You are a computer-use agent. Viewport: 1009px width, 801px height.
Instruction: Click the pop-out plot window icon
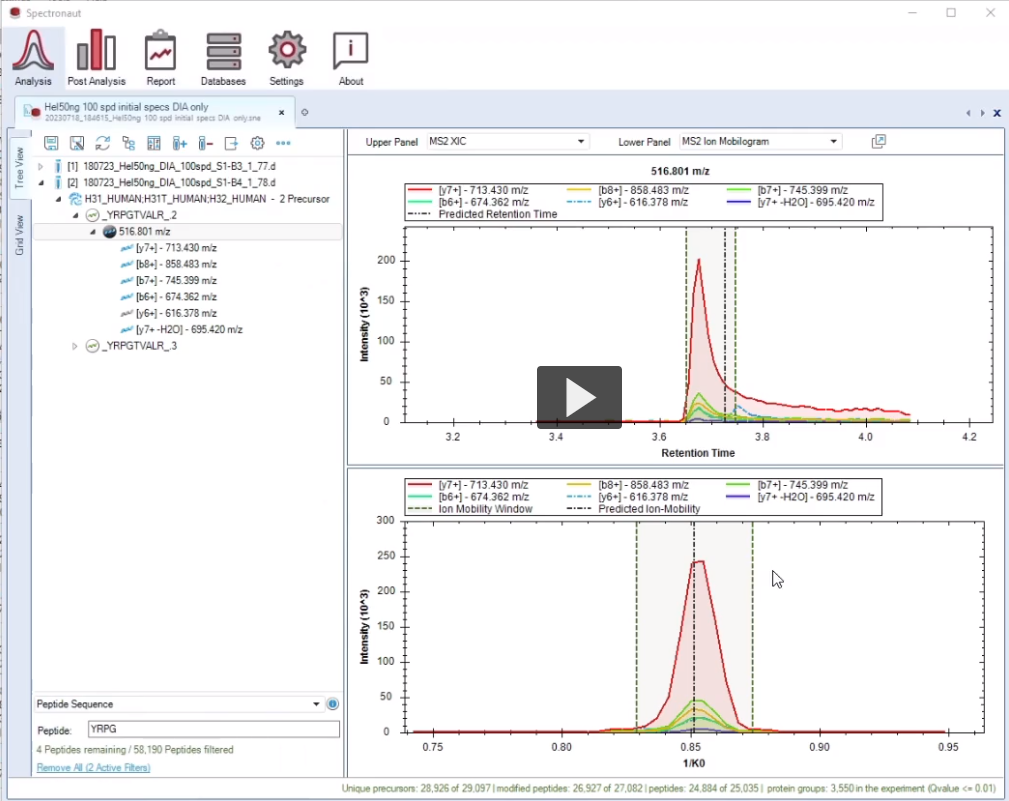(879, 142)
